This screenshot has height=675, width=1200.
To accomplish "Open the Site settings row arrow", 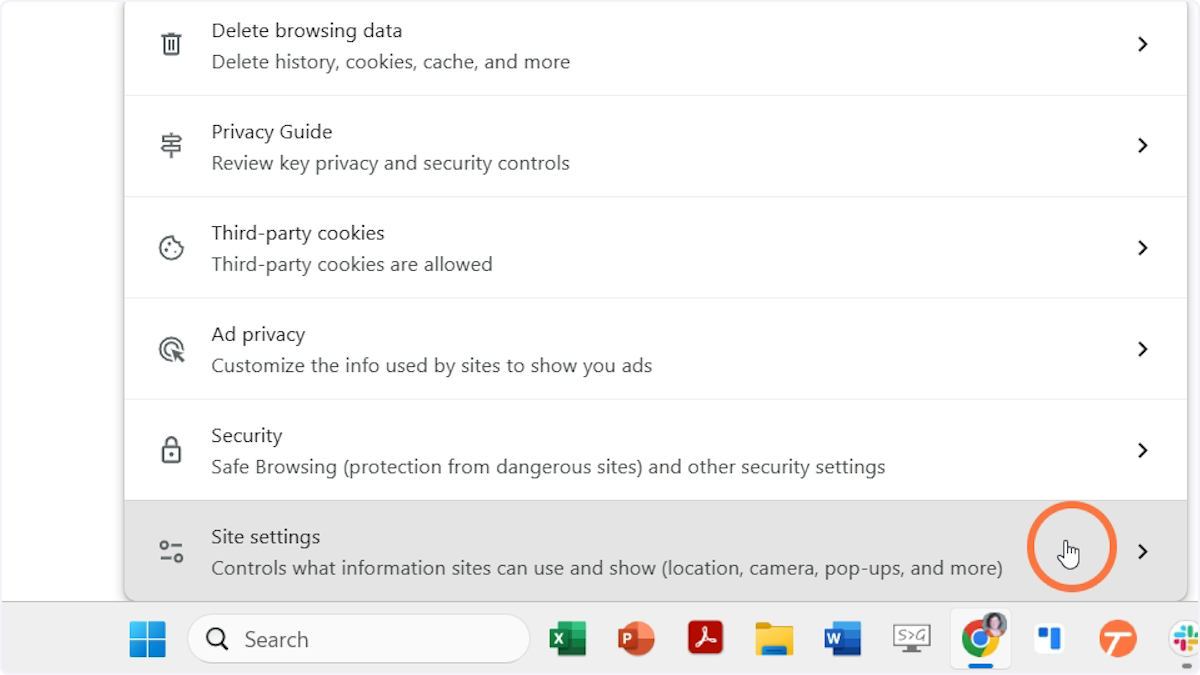I will [x=1142, y=552].
